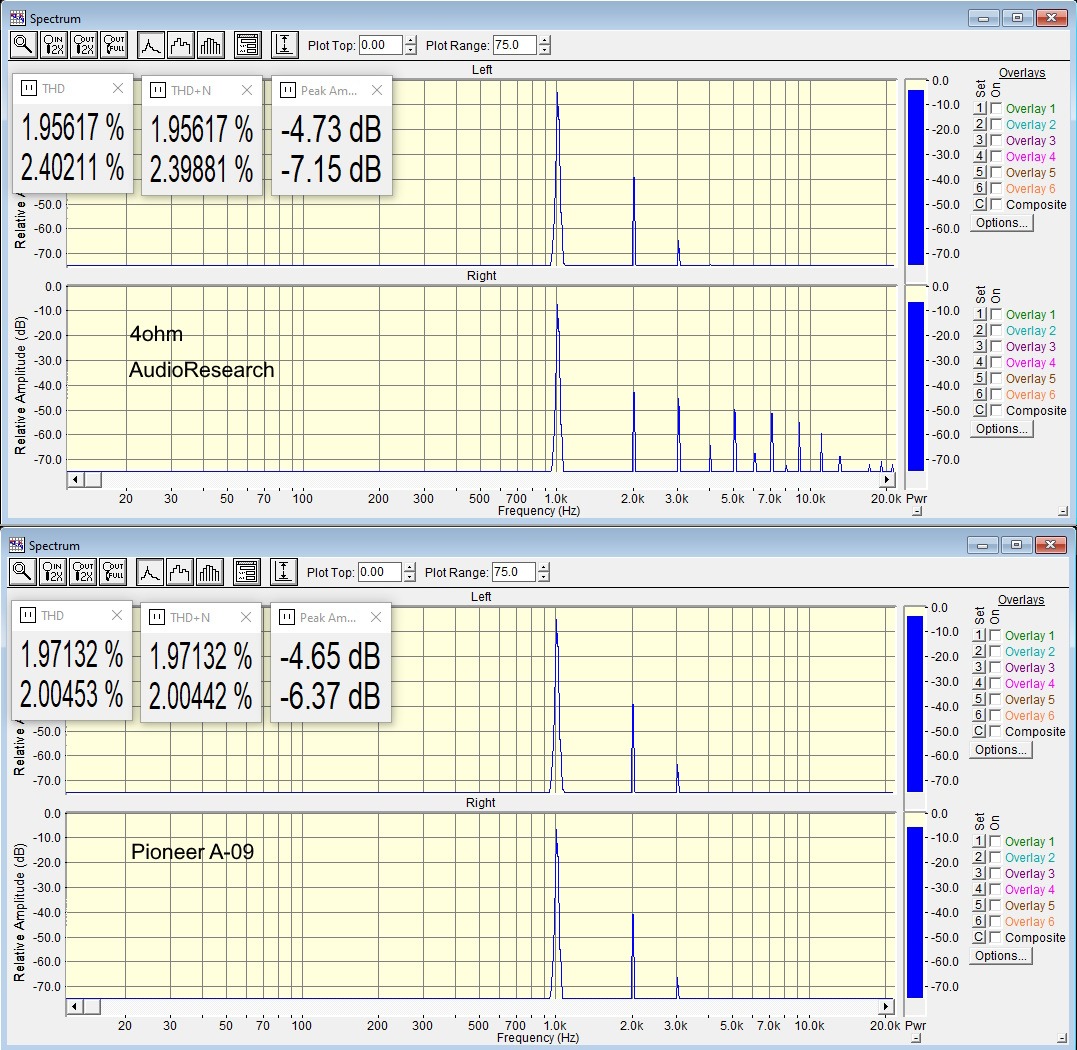Image resolution: width=1077 pixels, height=1050 pixels.
Task: Click Zoom Out 2X in top Spectrum window
Action: point(84,45)
